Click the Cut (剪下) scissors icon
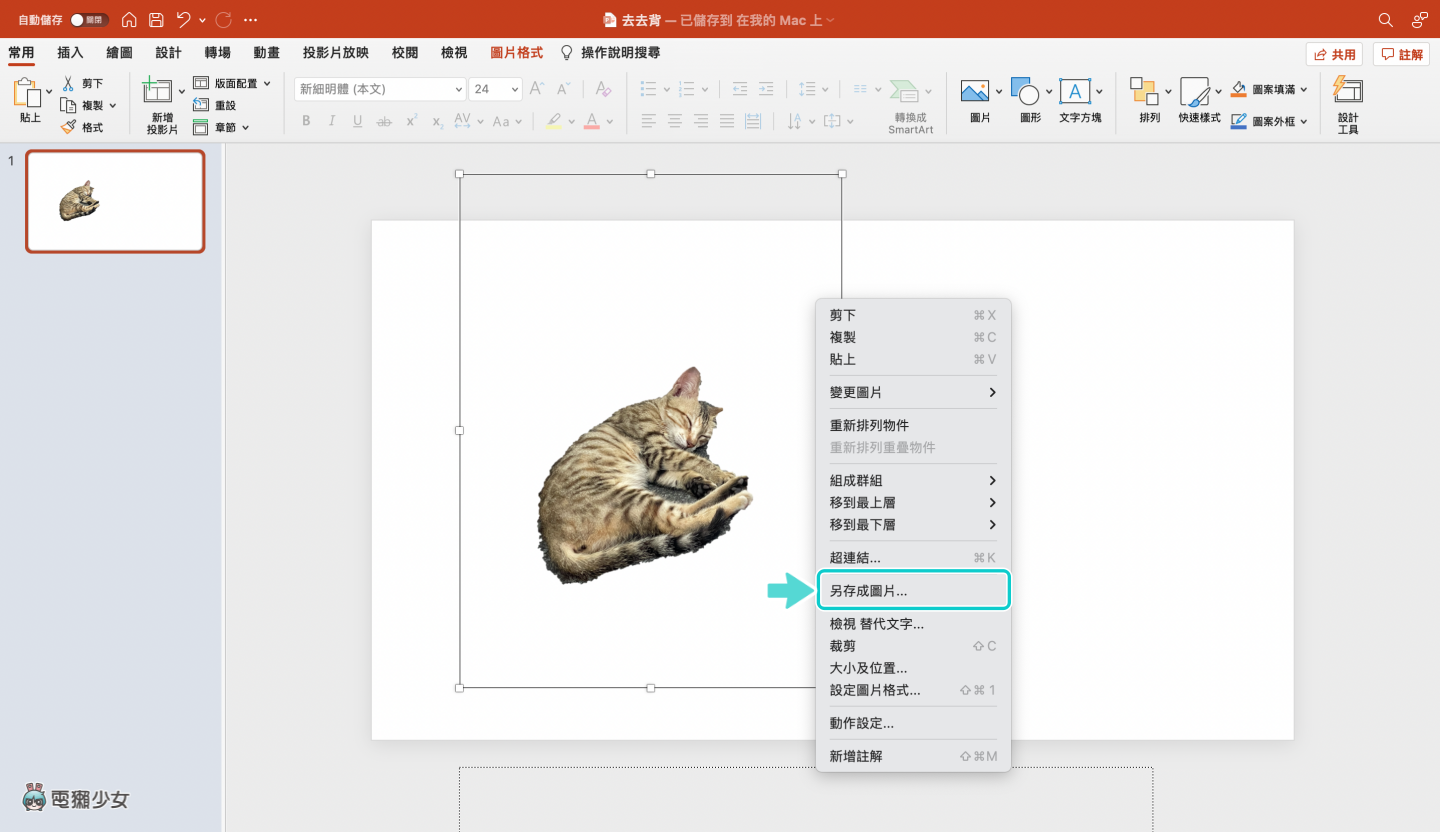This screenshot has height=832, width=1440. coord(68,83)
